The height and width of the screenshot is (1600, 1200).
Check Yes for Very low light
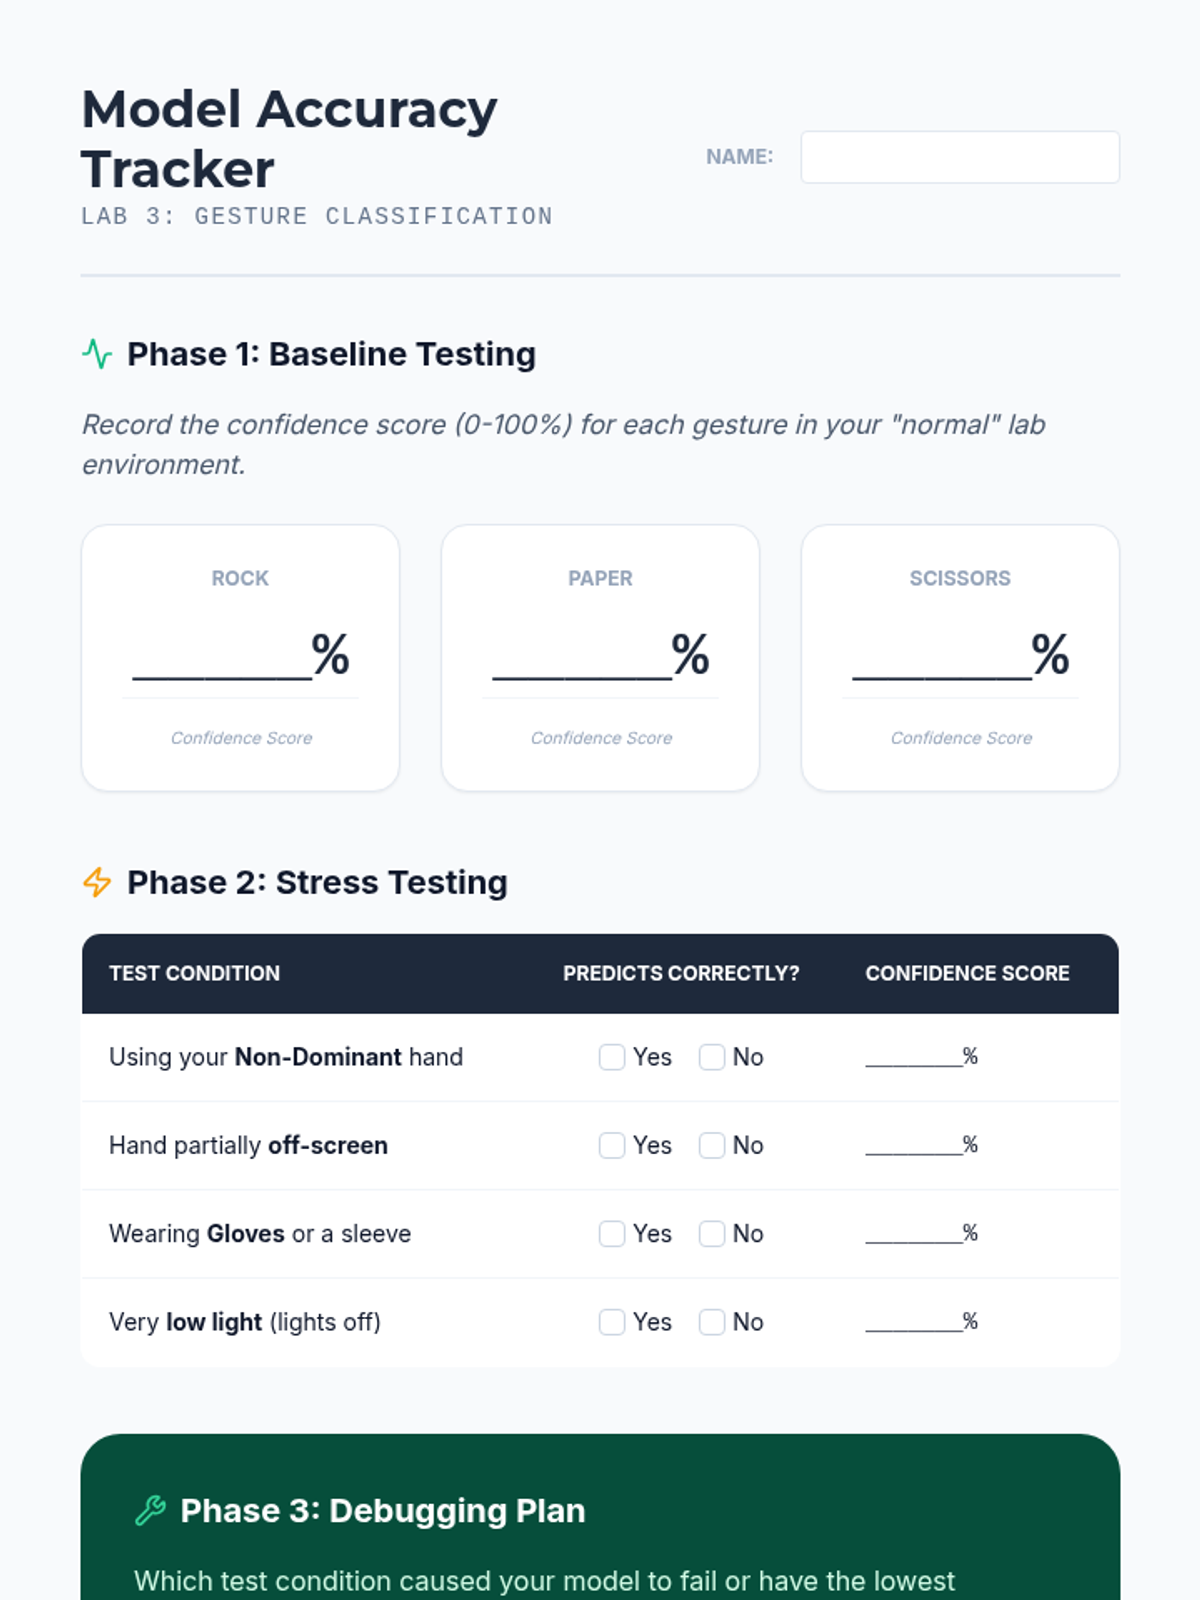(612, 1322)
